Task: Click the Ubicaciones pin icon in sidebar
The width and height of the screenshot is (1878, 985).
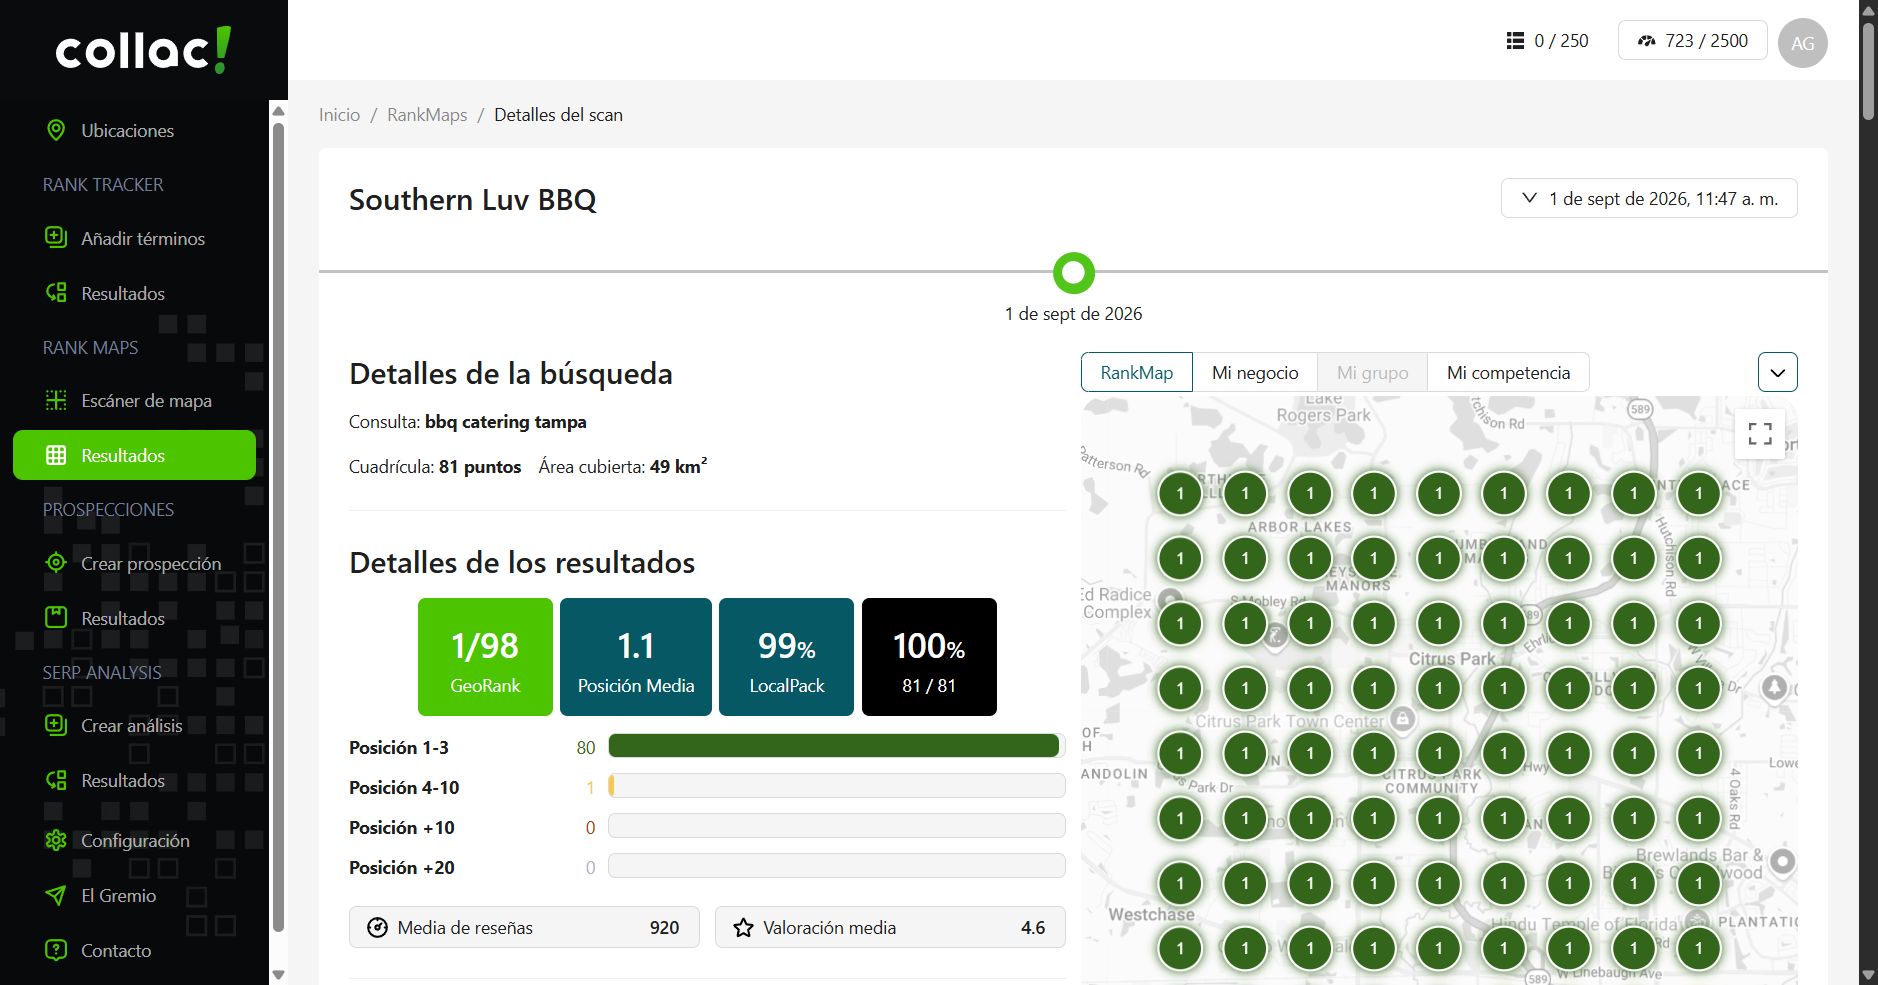Action: click(56, 130)
